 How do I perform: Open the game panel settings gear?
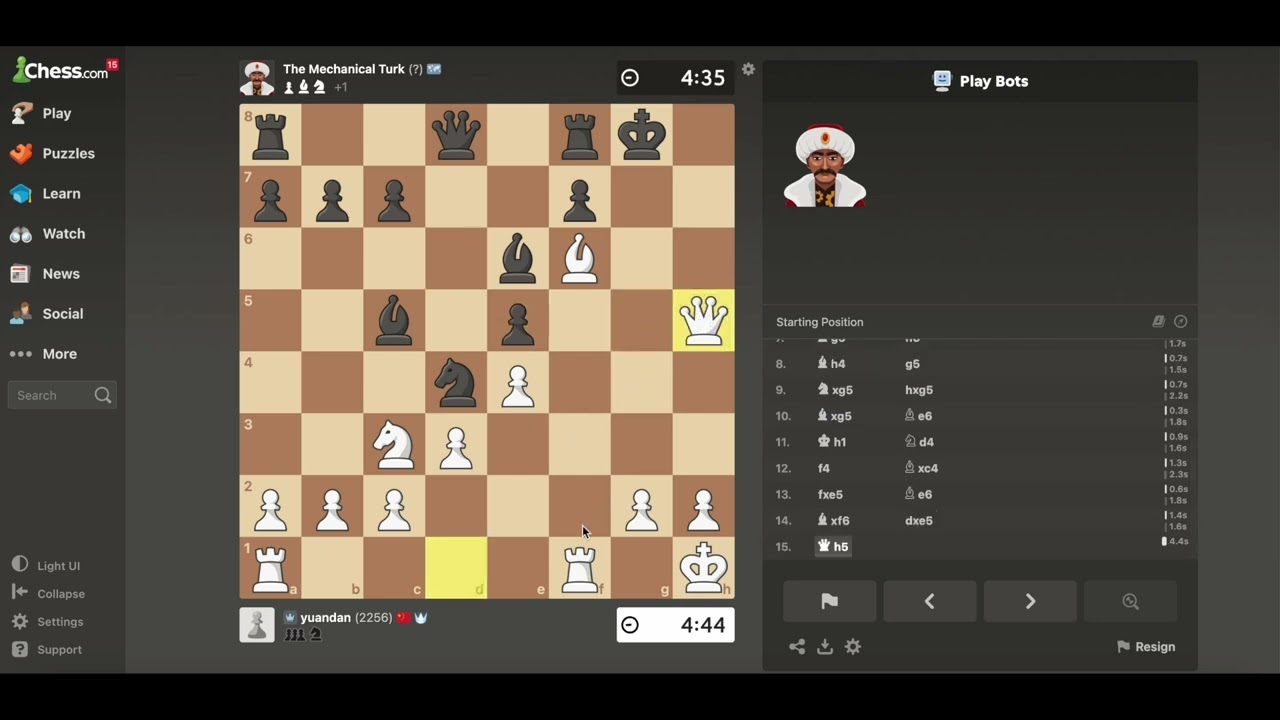tap(853, 647)
